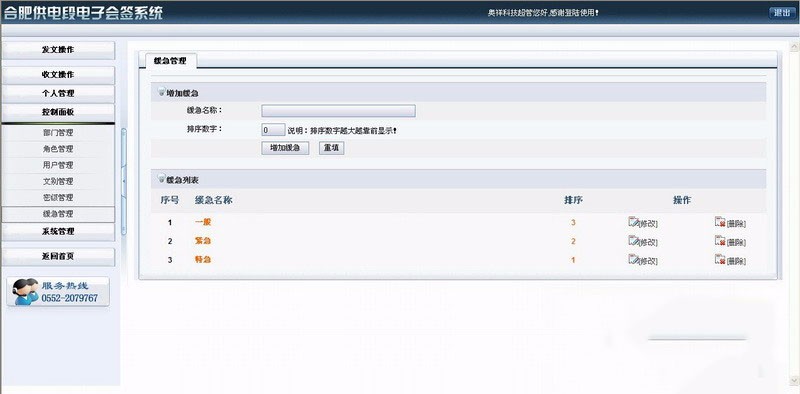Expand the 收文操作 menu section
800x394 pixels.
(58, 75)
